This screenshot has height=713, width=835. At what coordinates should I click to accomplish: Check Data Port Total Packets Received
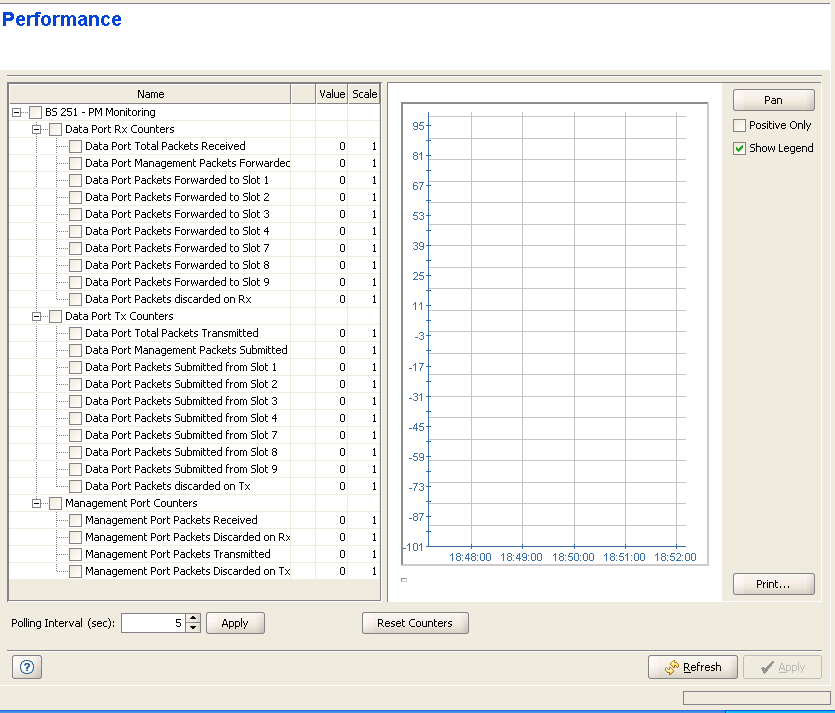pyautogui.click(x=76, y=146)
